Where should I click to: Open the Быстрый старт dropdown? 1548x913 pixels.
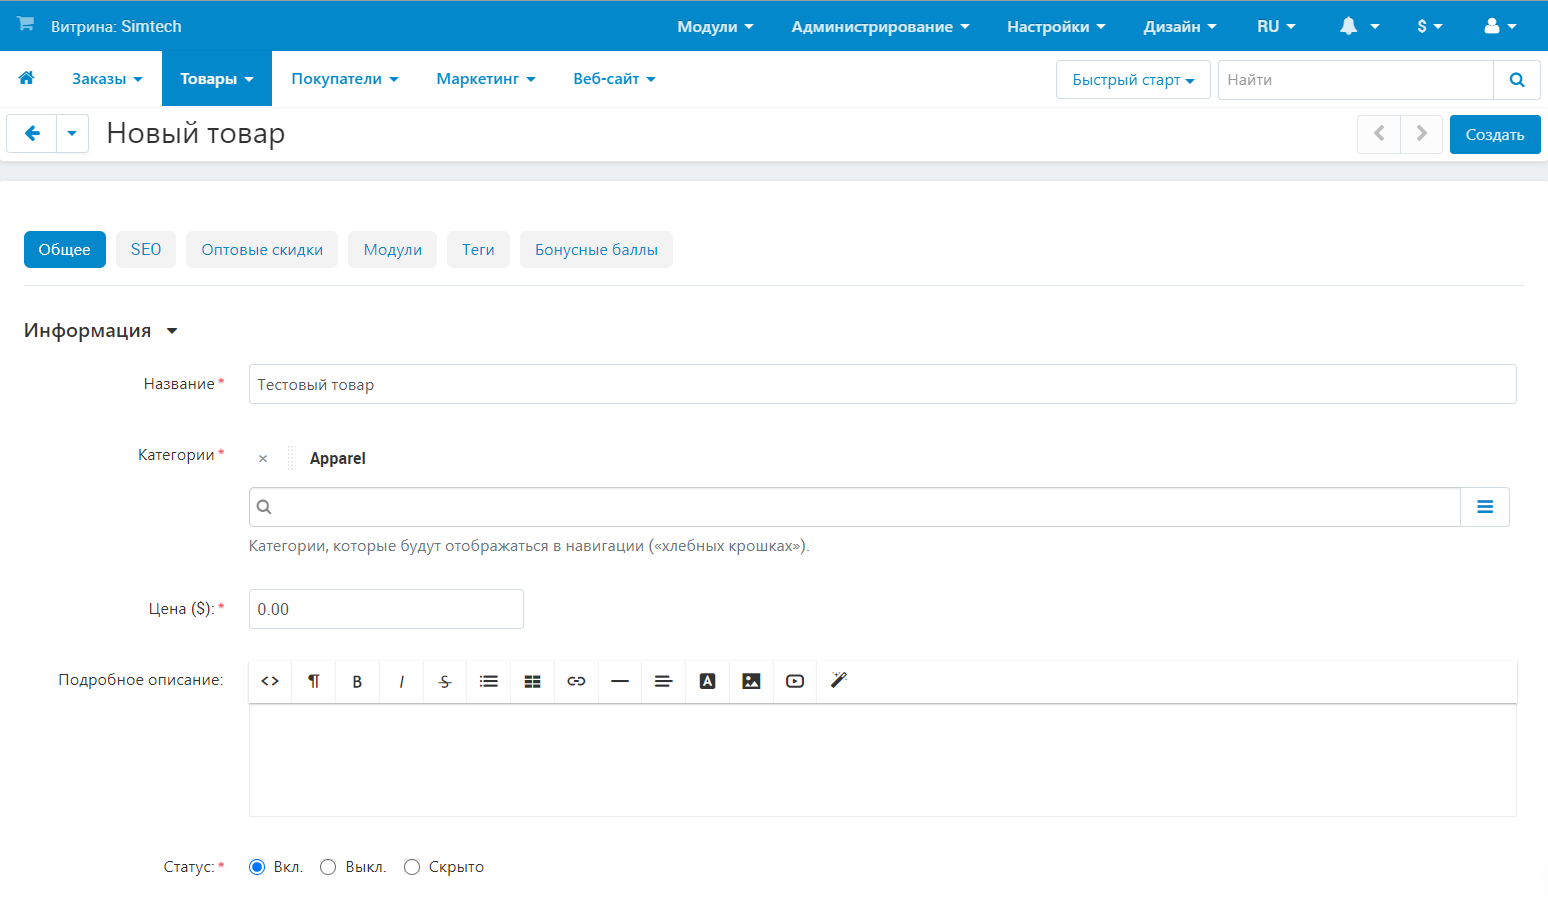(1132, 80)
